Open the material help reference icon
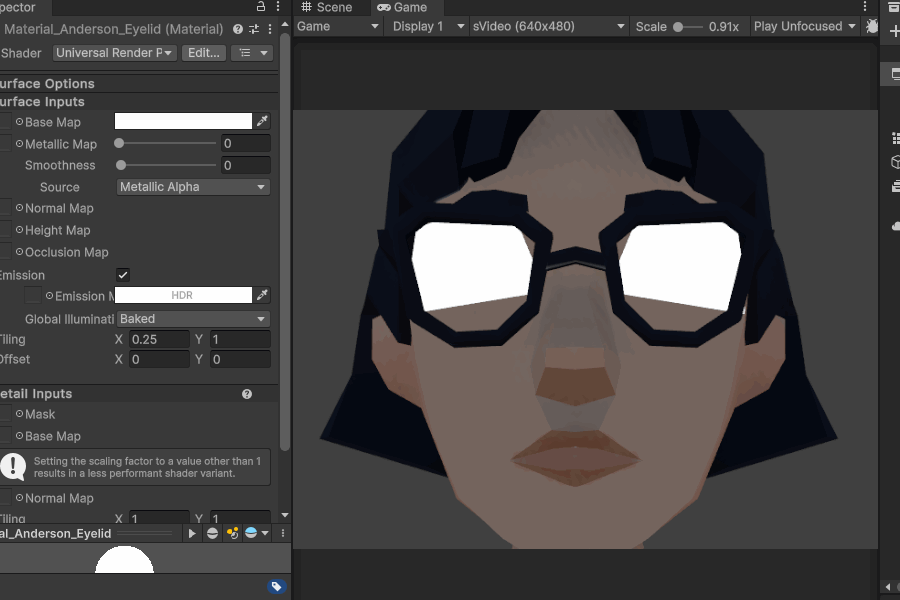This screenshot has height=600, width=900. [x=238, y=30]
